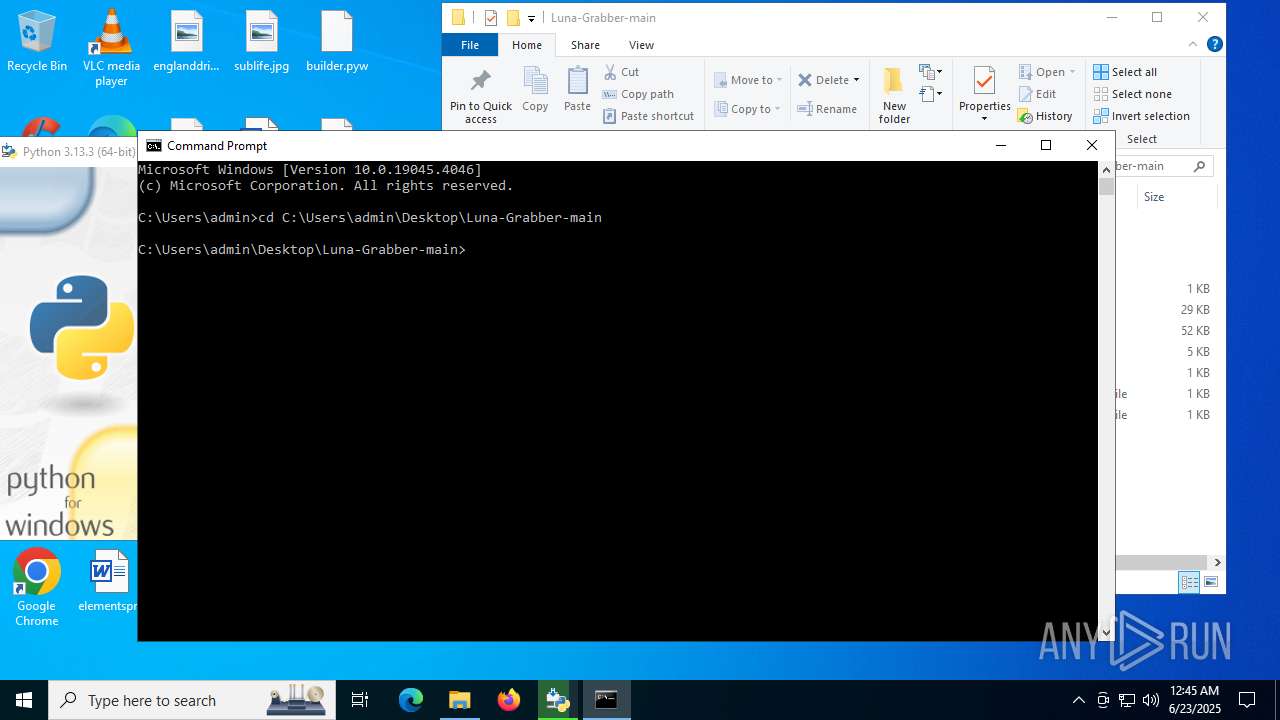
Task: Open notification center icon
Action: (1247, 700)
